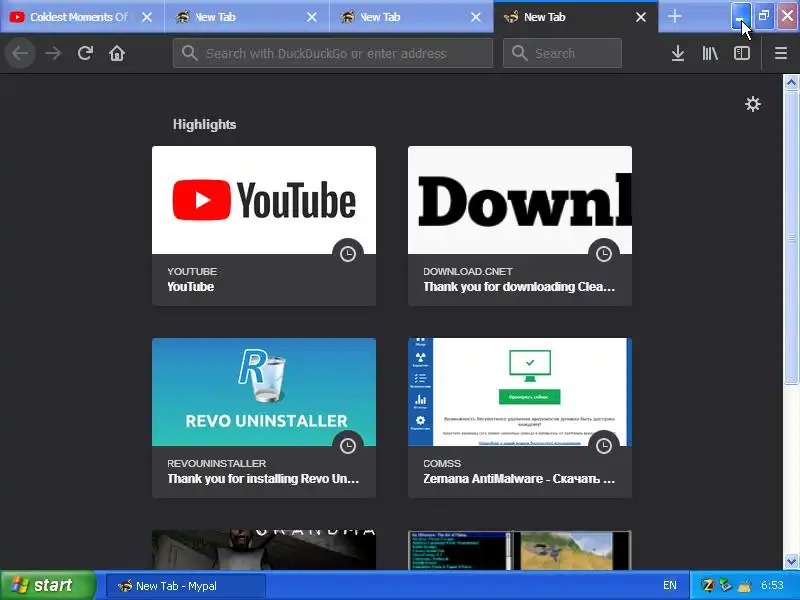Click the Highlights section heading
Image resolution: width=800 pixels, height=600 pixels.
[204, 124]
